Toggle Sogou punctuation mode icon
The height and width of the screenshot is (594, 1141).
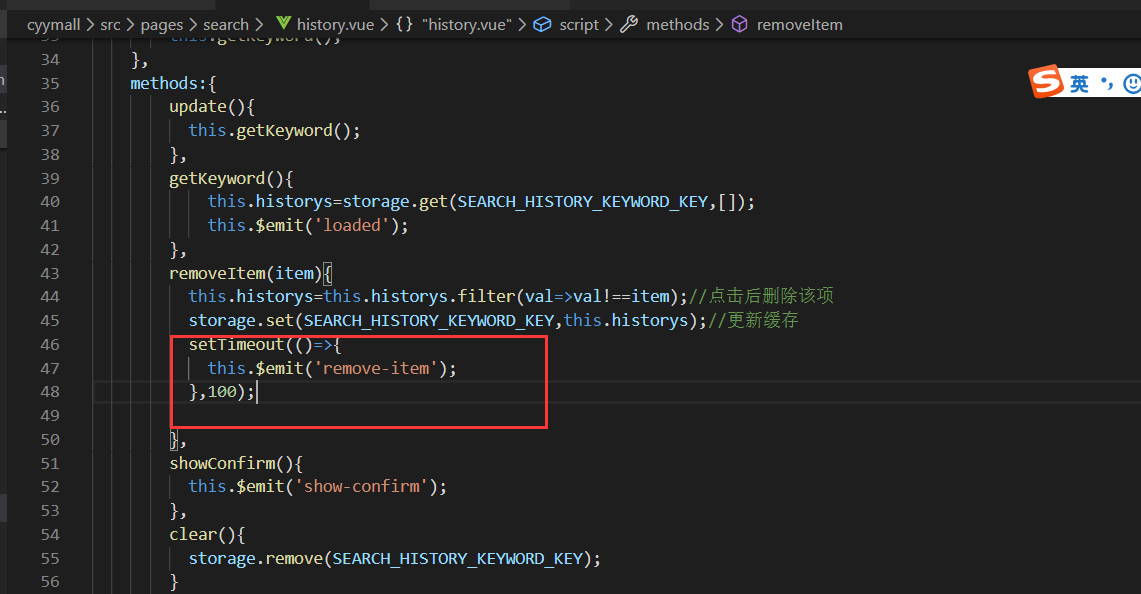(1108, 82)
